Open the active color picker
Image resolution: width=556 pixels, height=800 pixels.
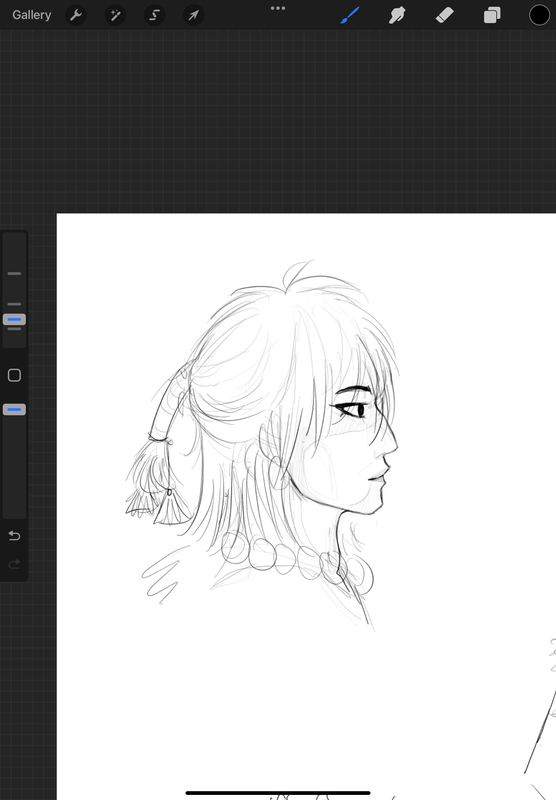[x=539, y=15]
